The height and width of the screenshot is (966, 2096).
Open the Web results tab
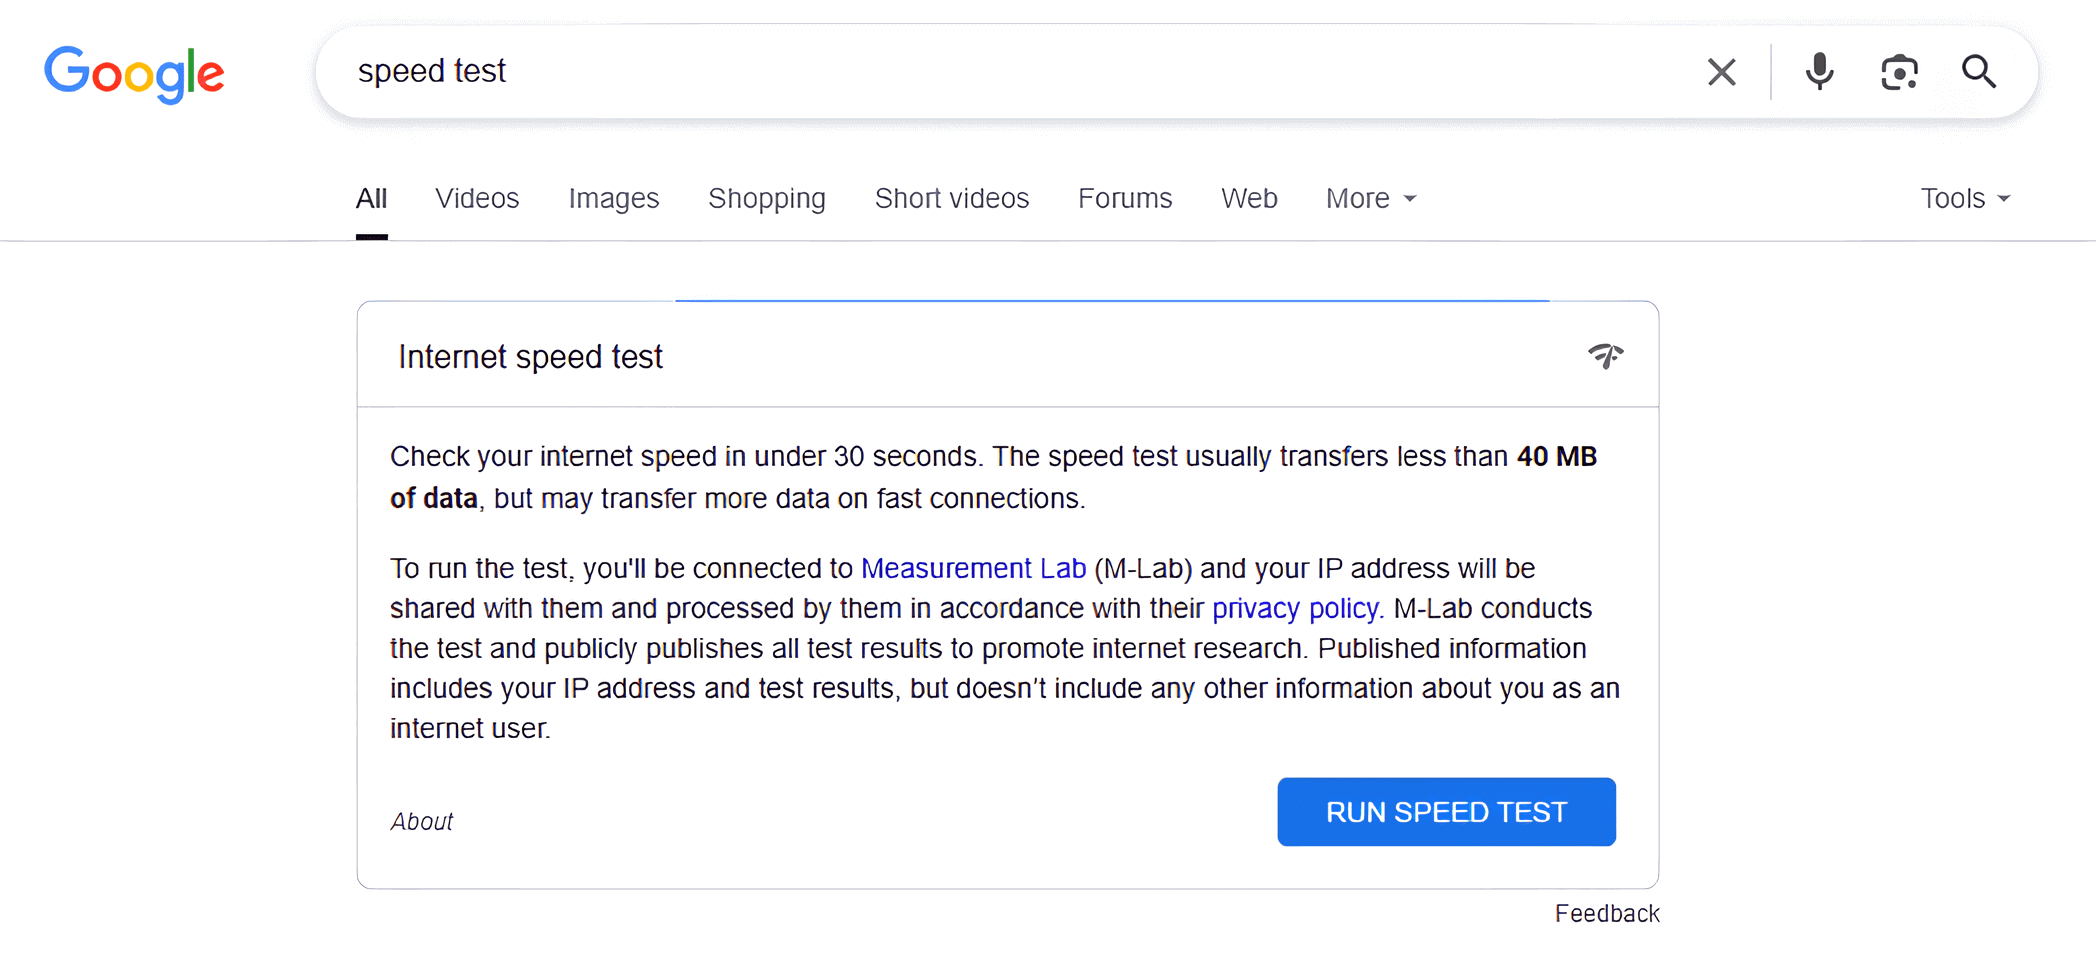coord(1248,198)
